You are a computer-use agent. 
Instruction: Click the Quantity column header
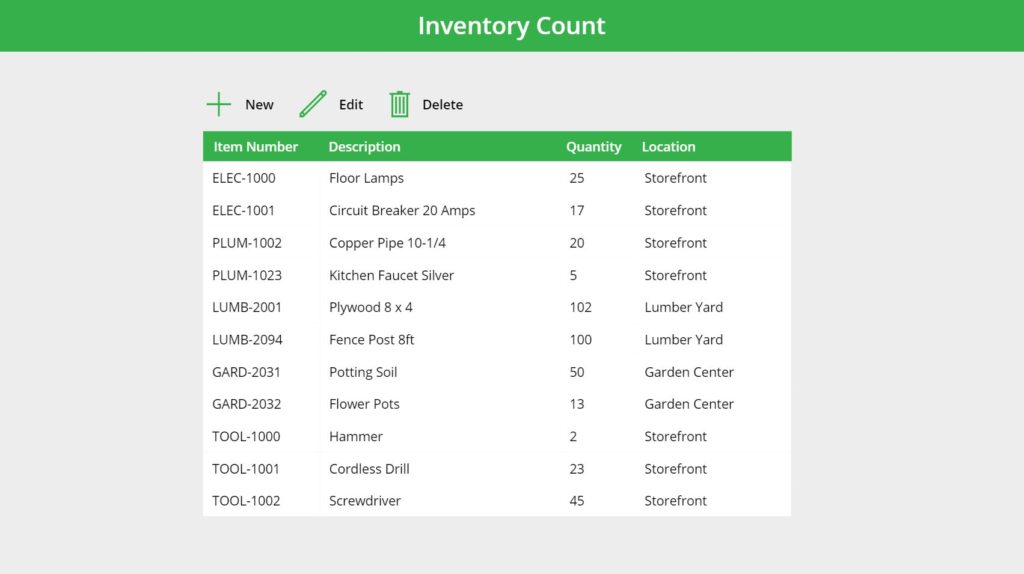click(594, 147)
